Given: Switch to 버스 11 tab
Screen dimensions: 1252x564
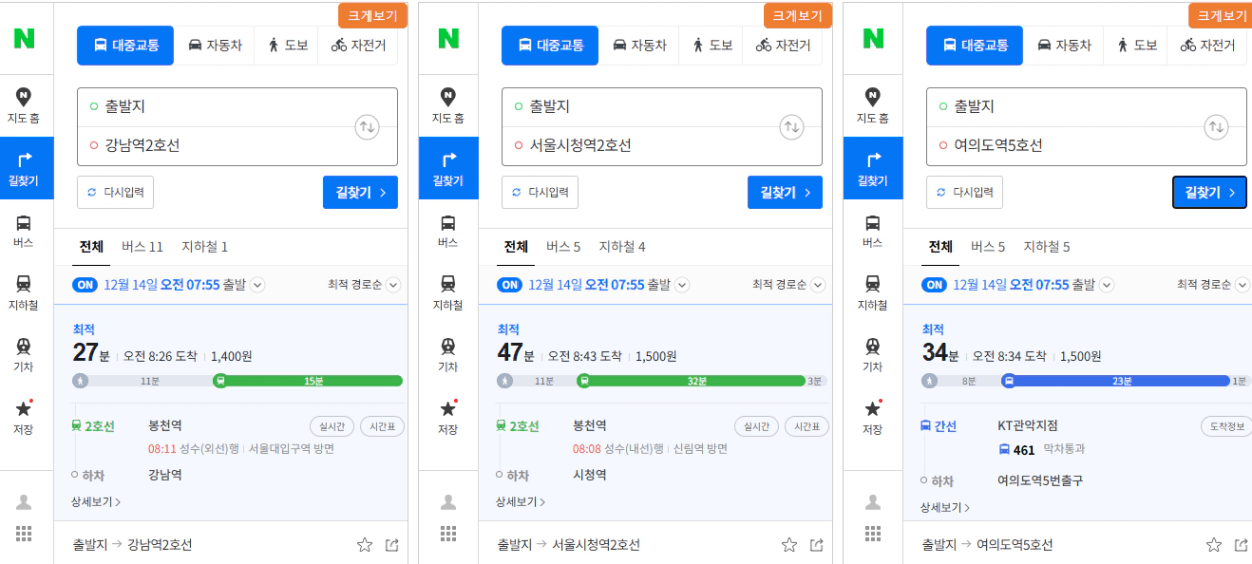Looking at the screenshot, I should (142, 247).
